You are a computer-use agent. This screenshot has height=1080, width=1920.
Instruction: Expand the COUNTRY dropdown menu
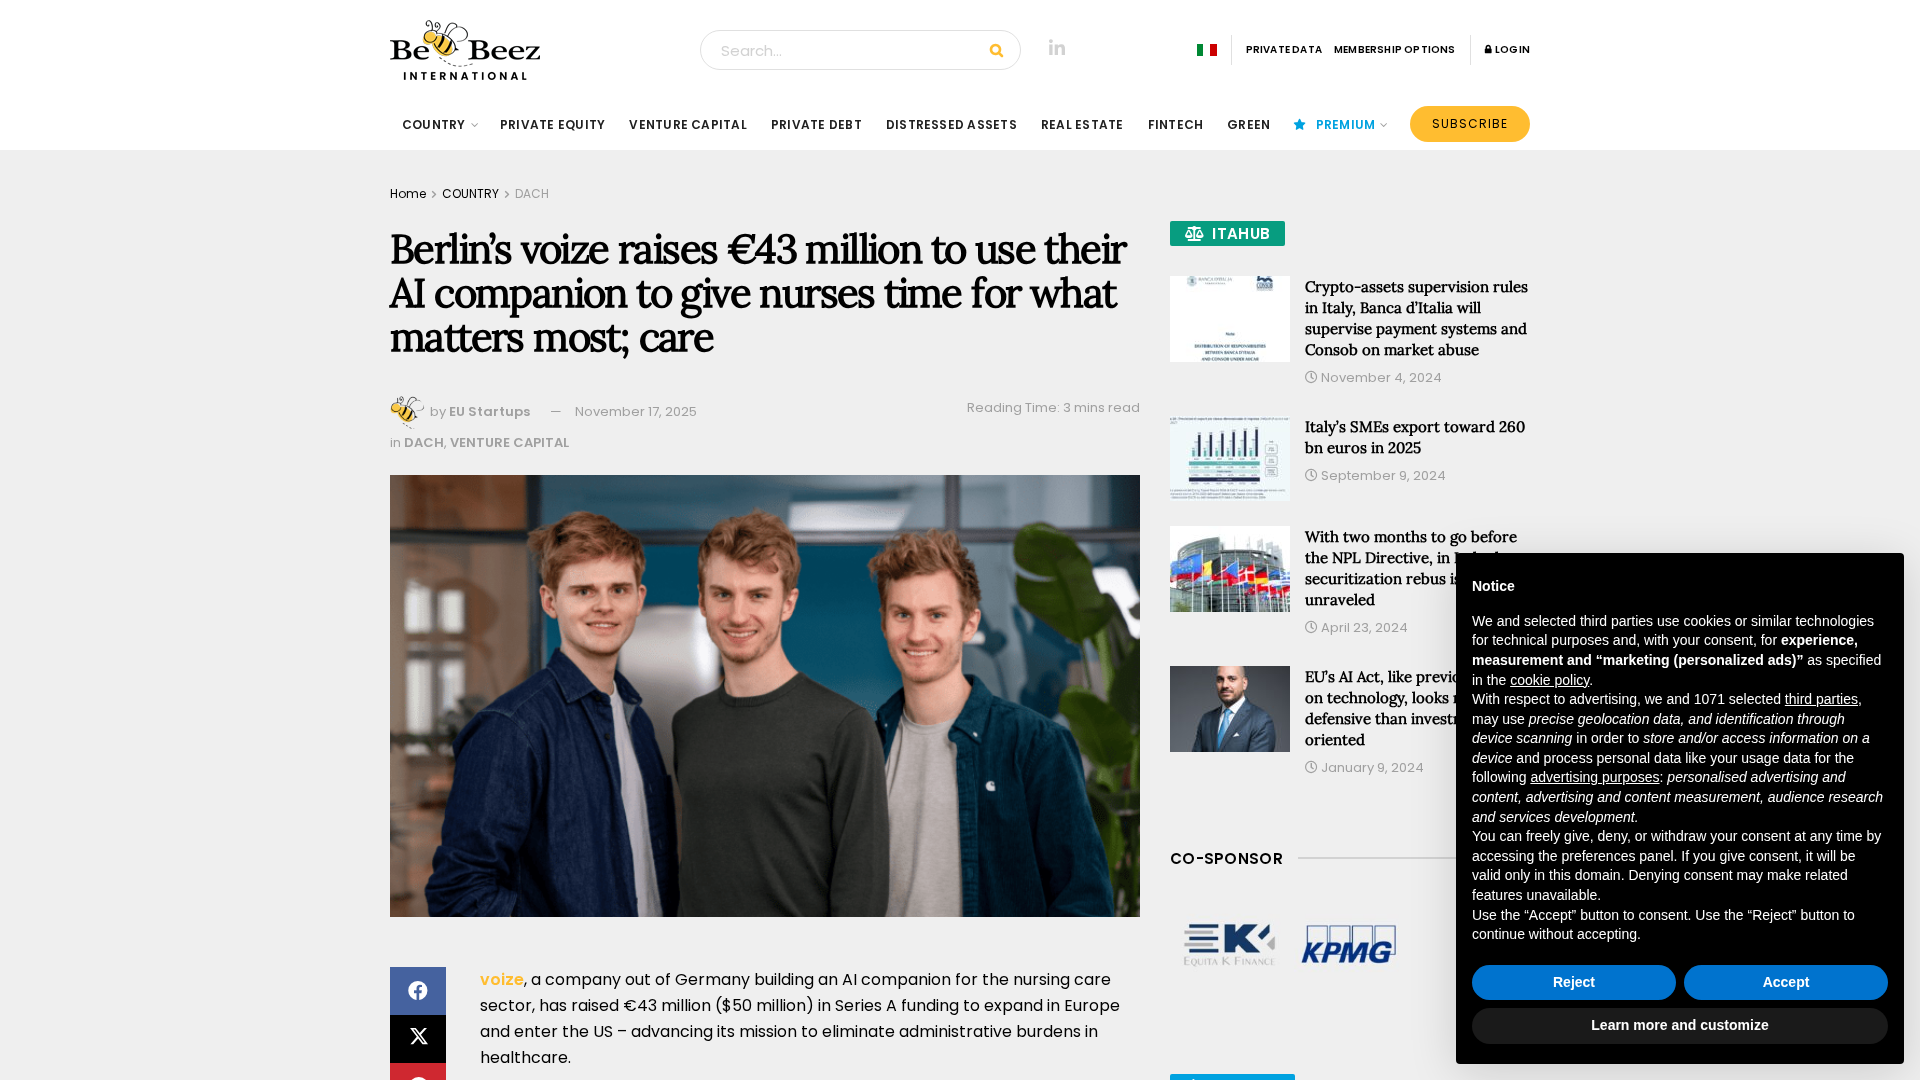[x=439, y=125]
